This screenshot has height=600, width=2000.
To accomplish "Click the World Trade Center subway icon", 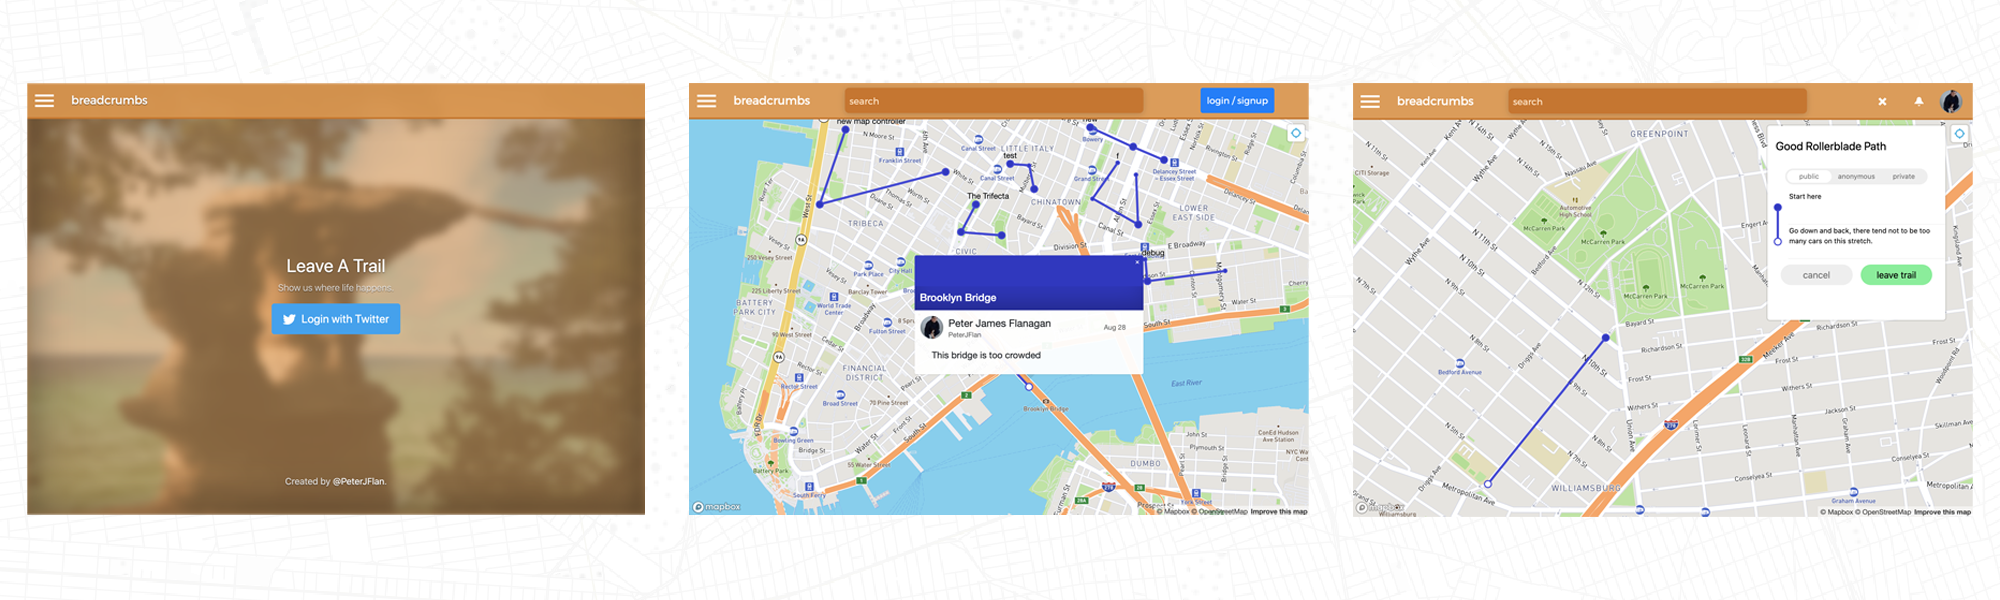I will pyautogui.click(x=834, y=297).
